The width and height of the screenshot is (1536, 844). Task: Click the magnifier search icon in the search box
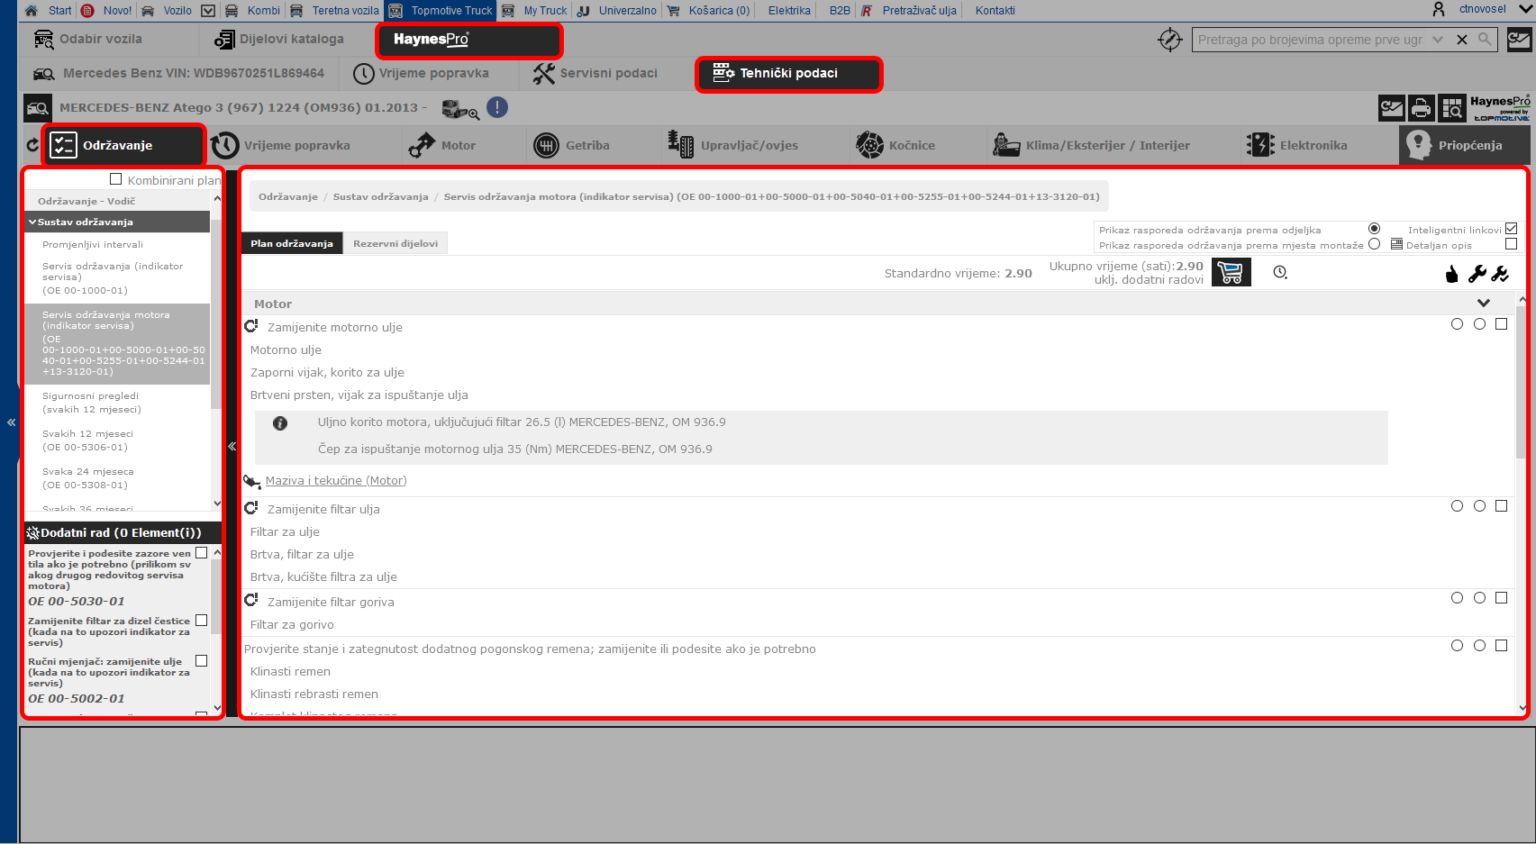click(1485, 39)
